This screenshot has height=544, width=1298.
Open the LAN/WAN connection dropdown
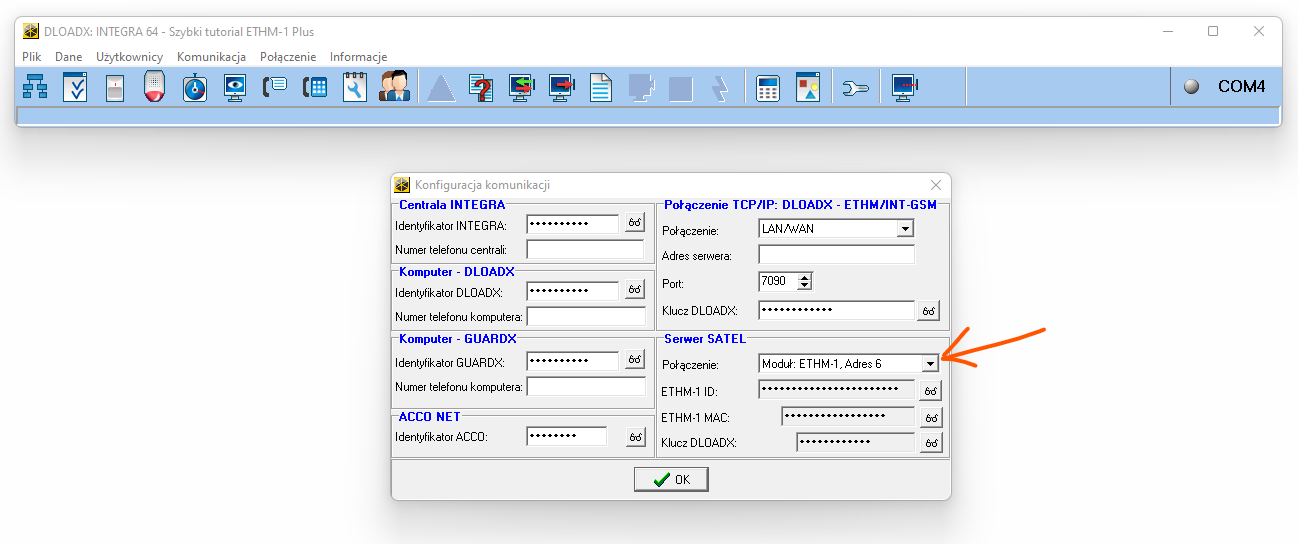(x=904, y=229)
